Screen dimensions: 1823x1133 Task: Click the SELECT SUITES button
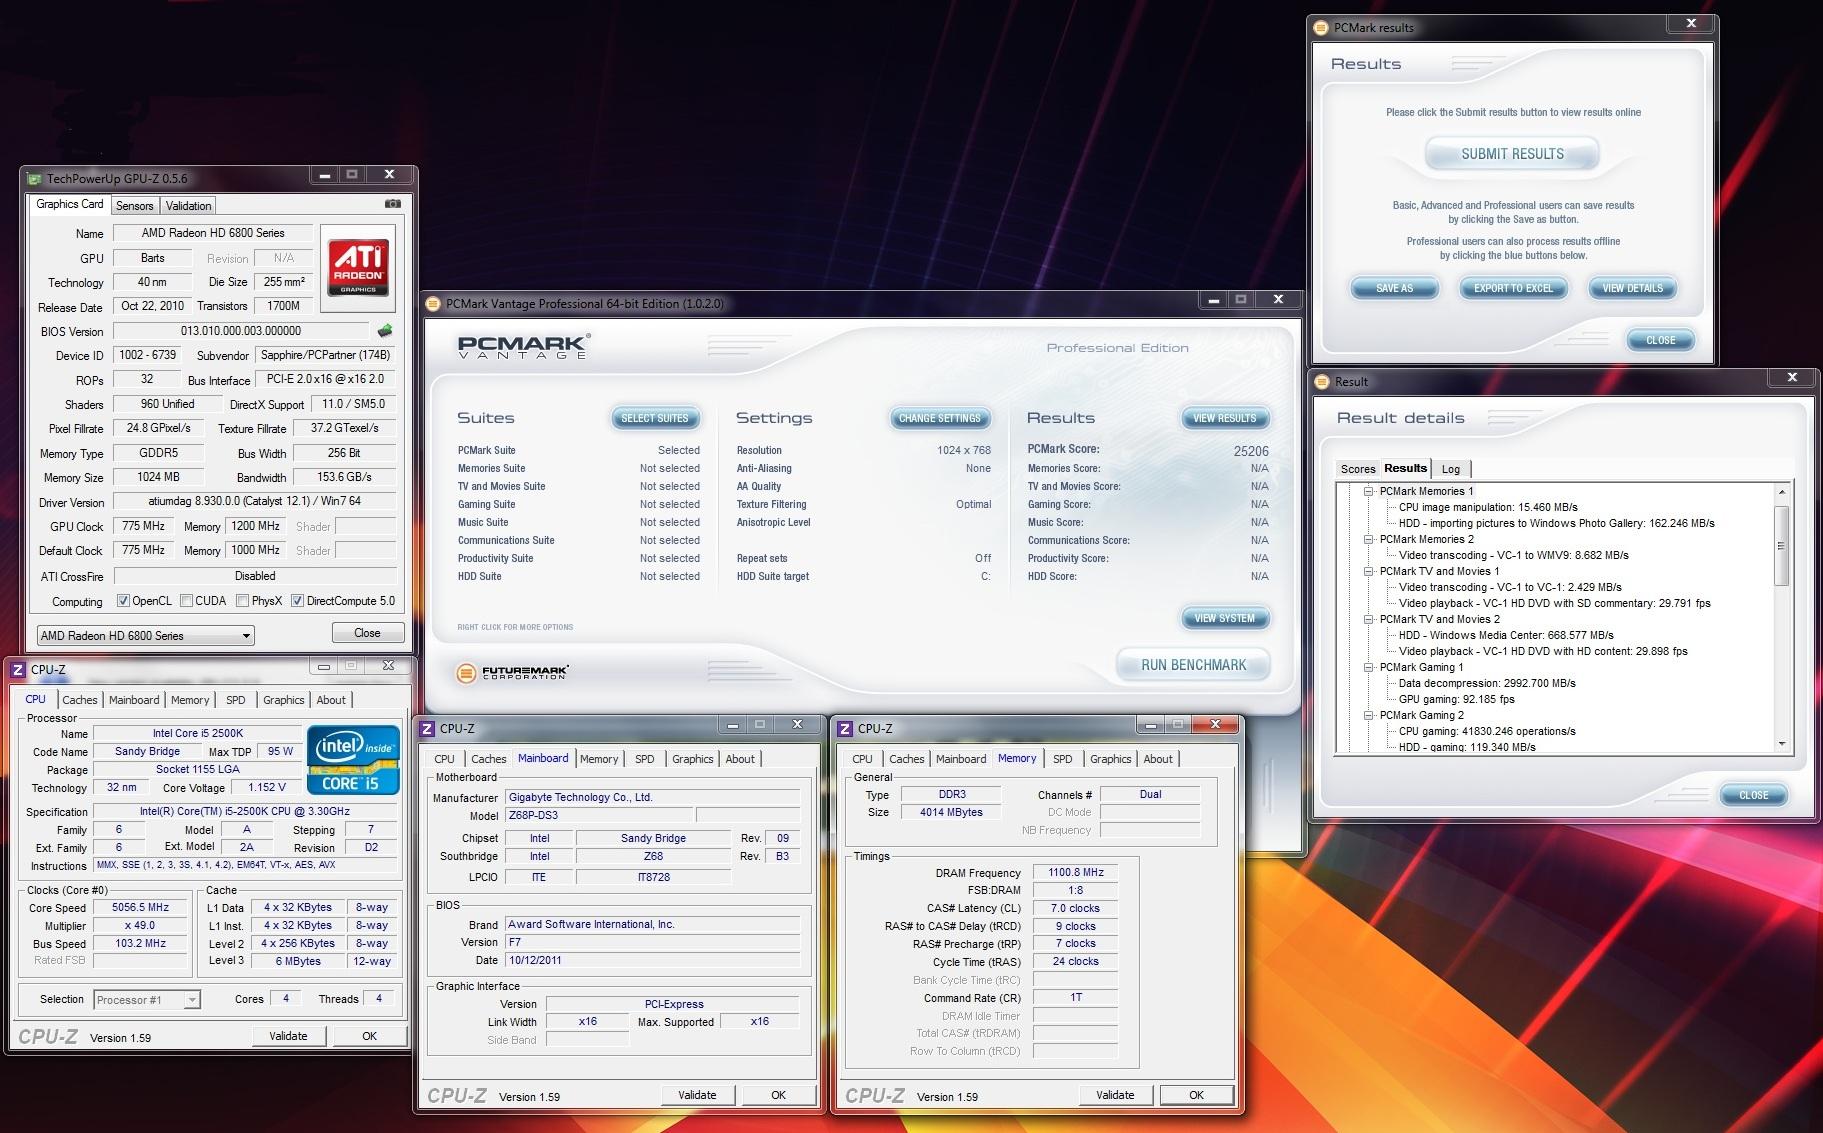pyautogui.click(x=654, y=418)
